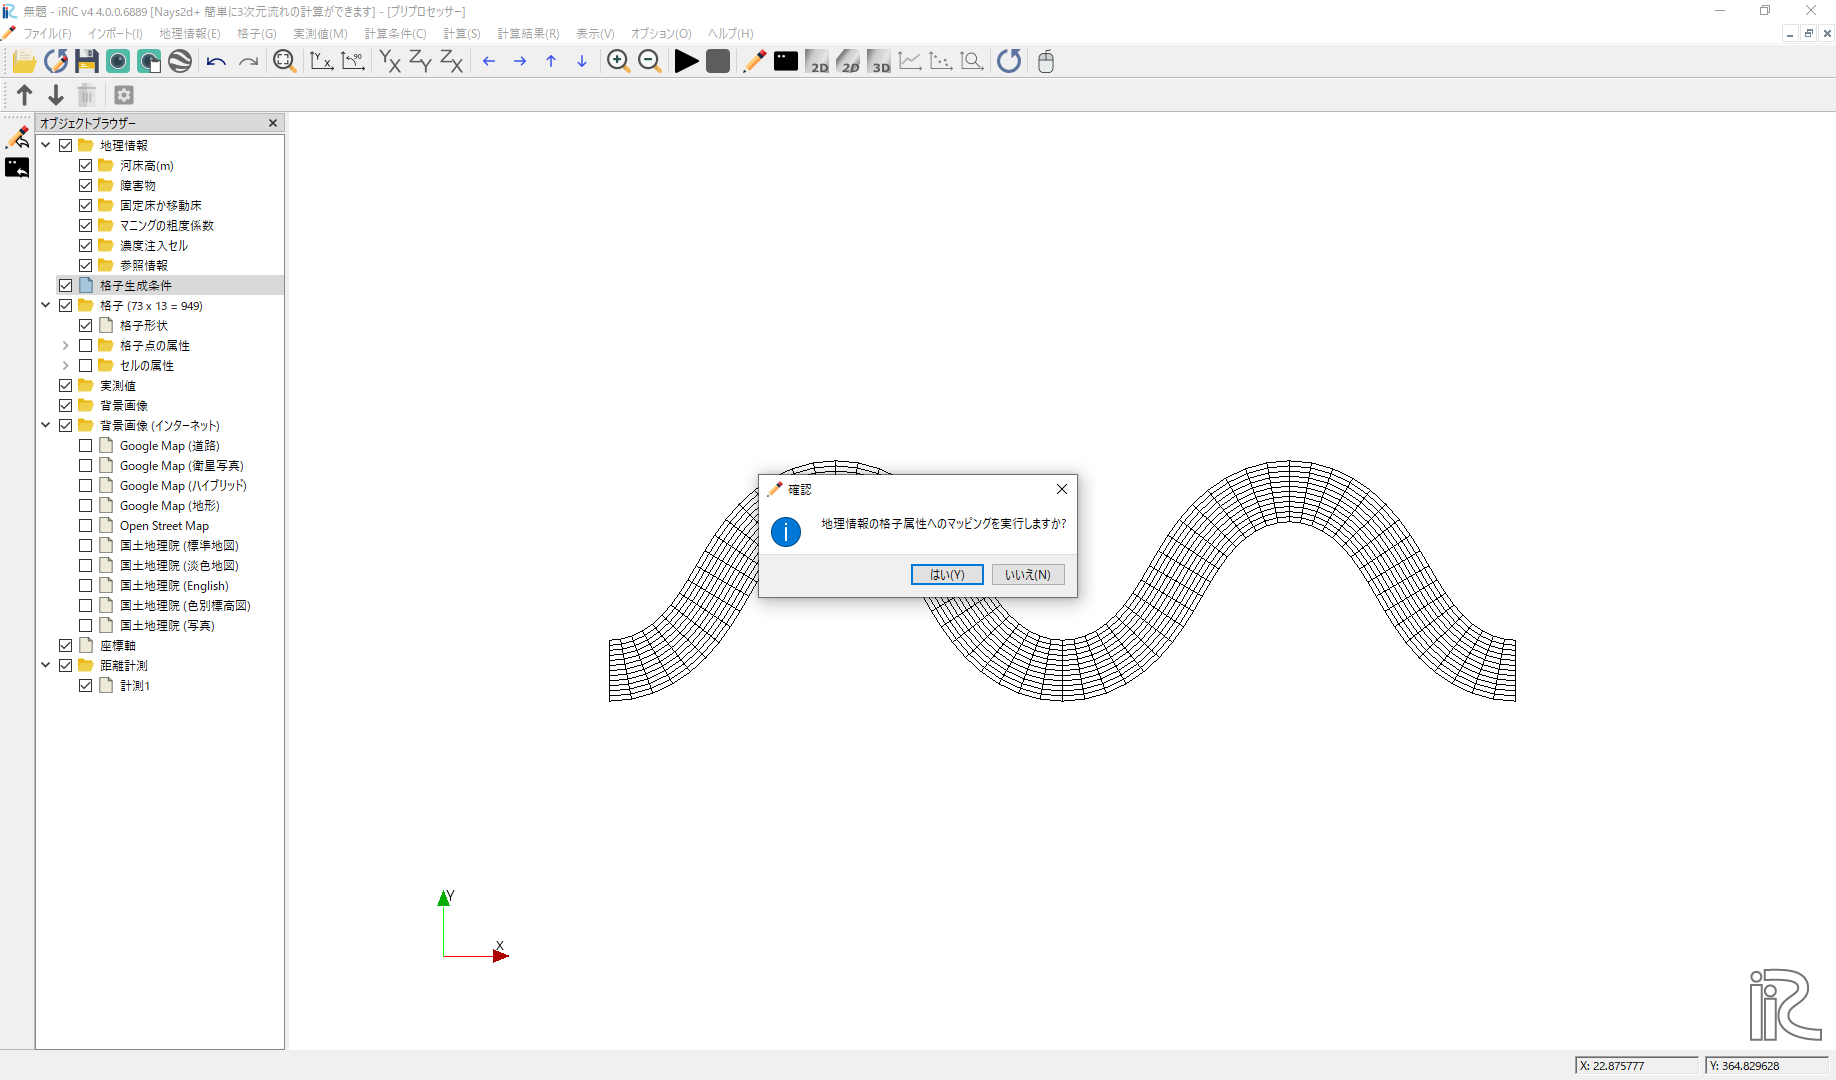
Task: Click the copy snapshot to clipboard icon
Action: pos(149,61)
